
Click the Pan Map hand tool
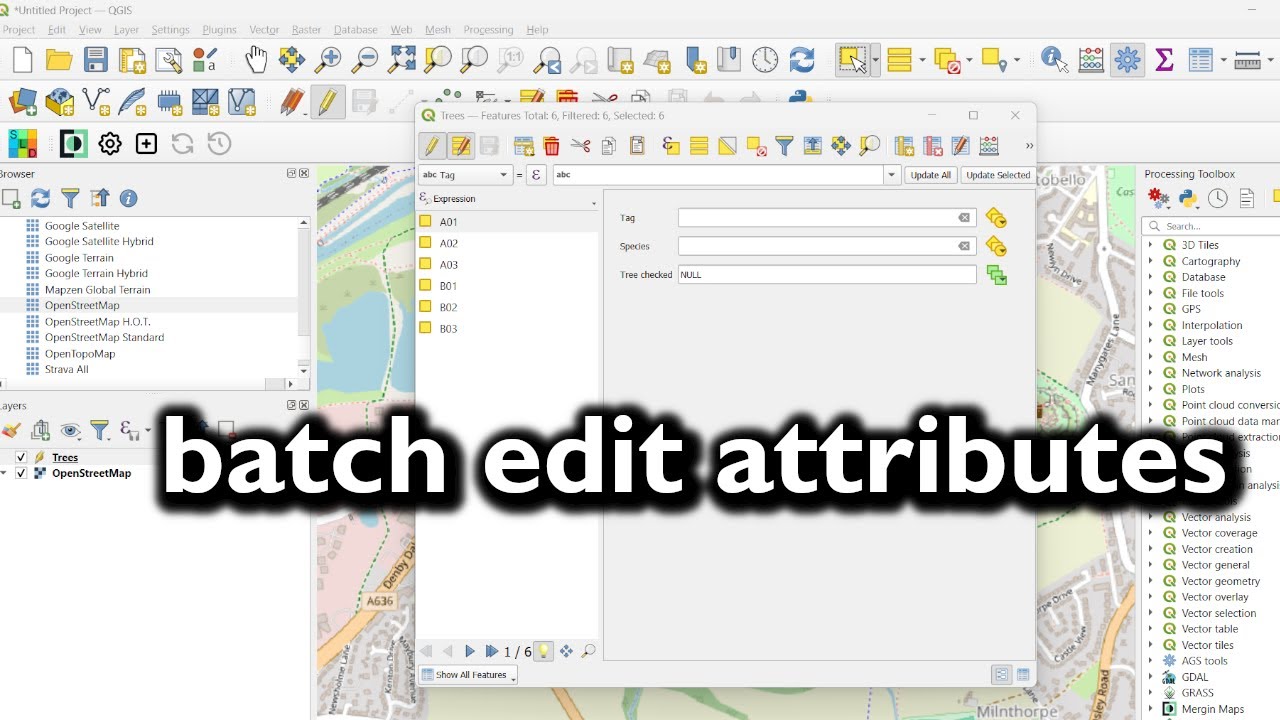[x=257, y=60]
